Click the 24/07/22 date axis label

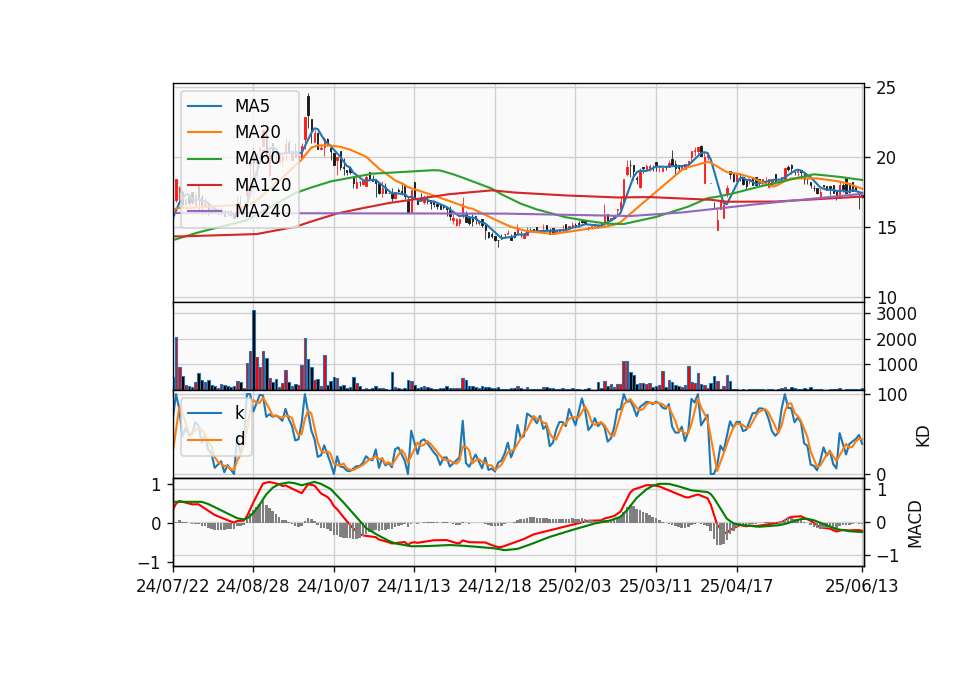[x=173, y=586]
